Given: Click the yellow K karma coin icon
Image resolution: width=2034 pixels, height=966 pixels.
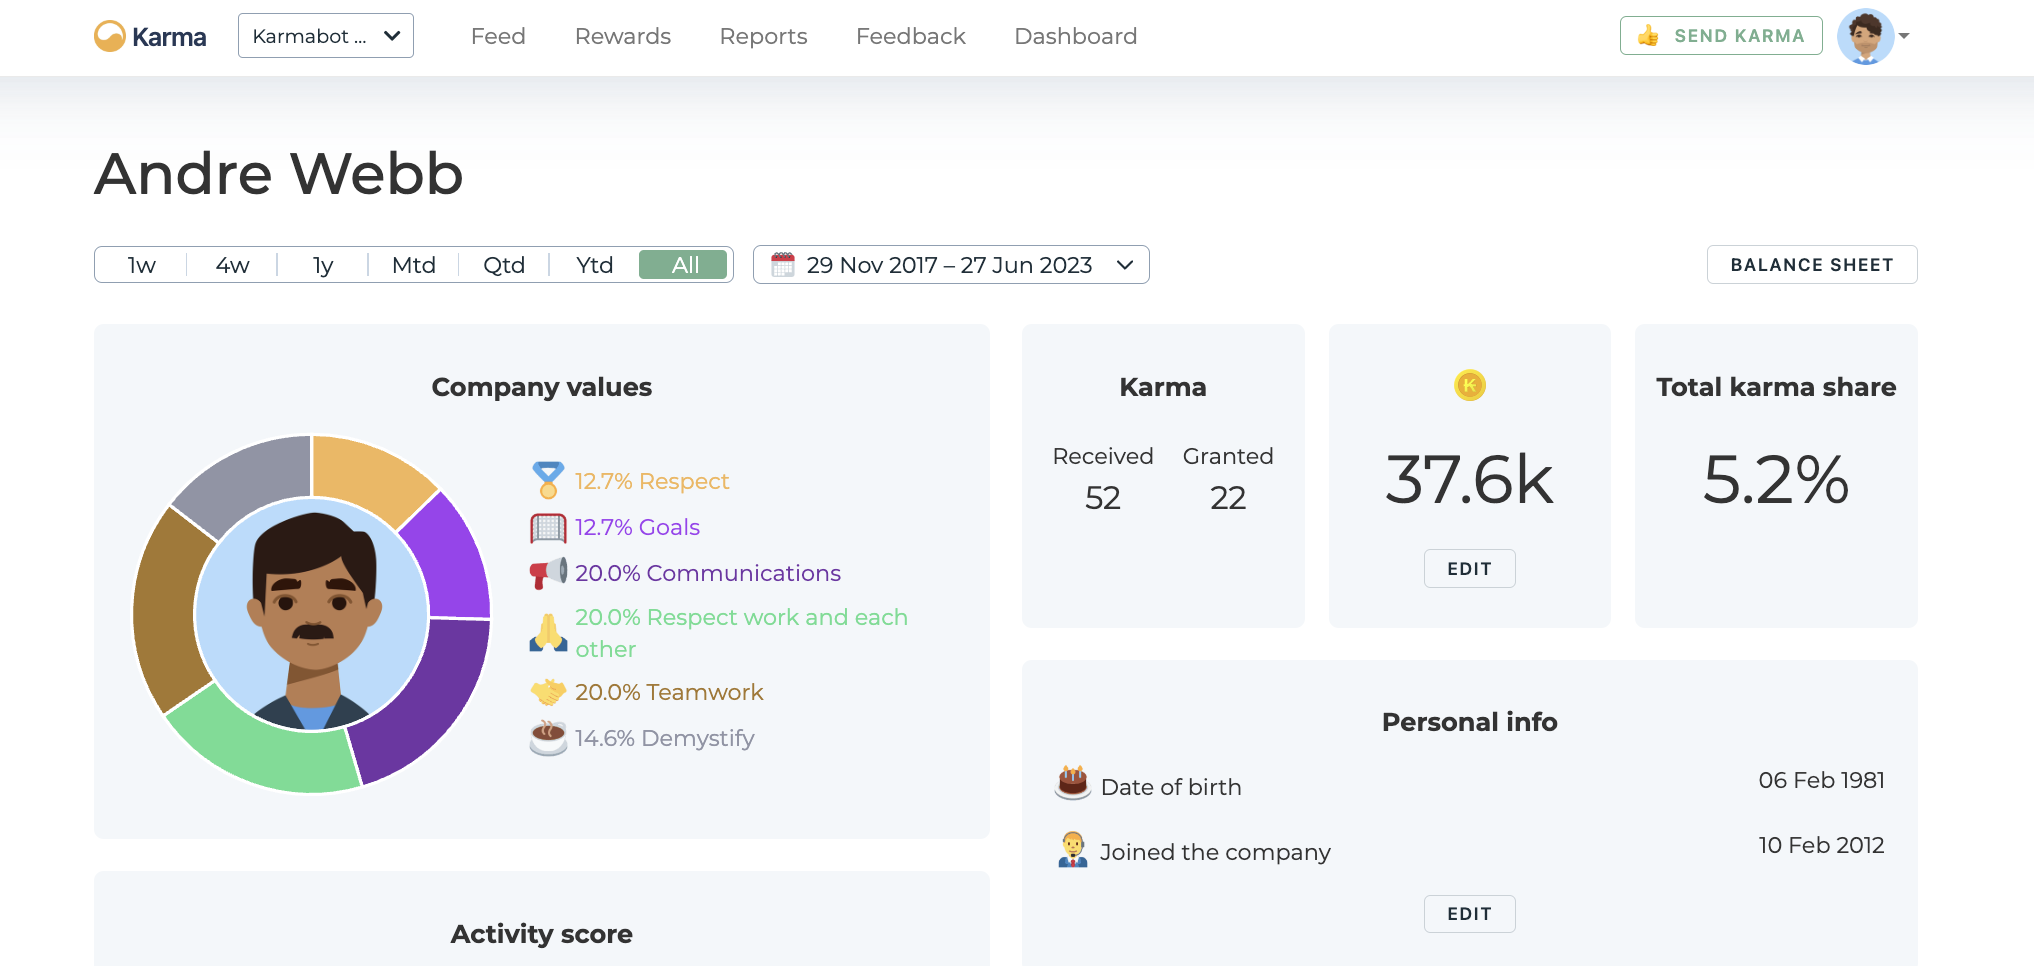Looking at the screenshot, I should [1469, 386].
